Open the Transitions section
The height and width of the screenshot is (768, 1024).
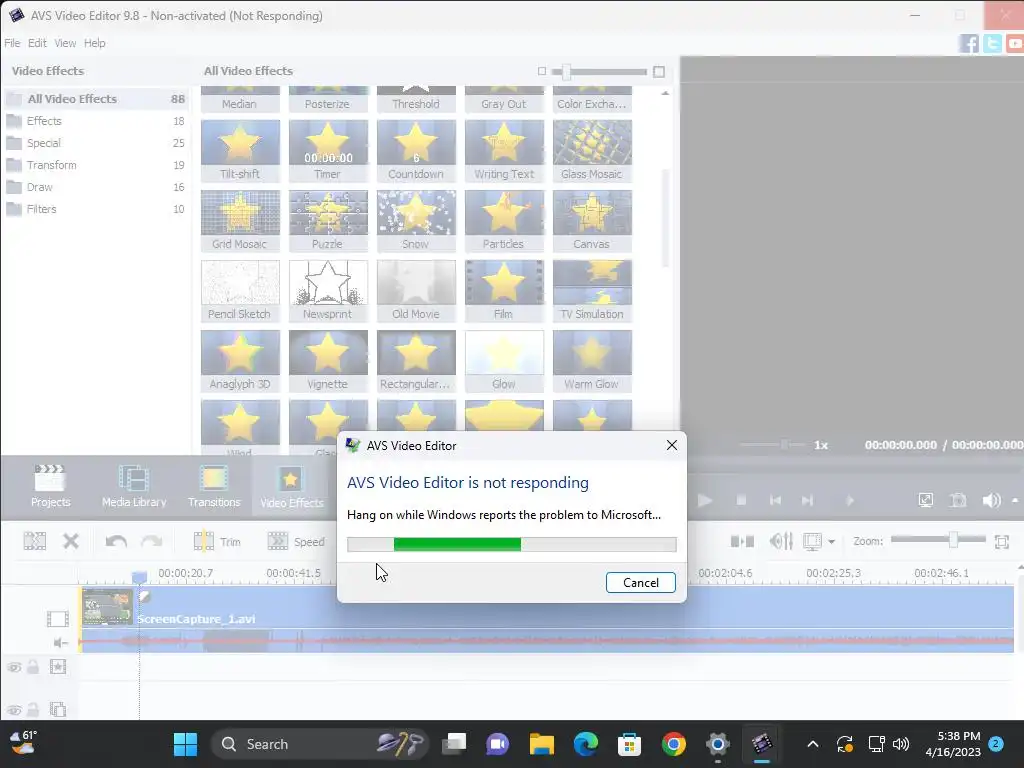[x=214, y=486]
